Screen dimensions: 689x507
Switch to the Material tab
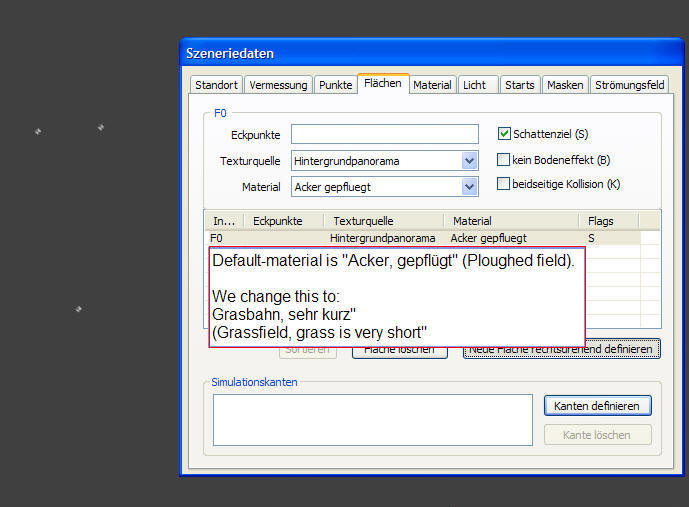pyautogui.click(x=432, y=85)
